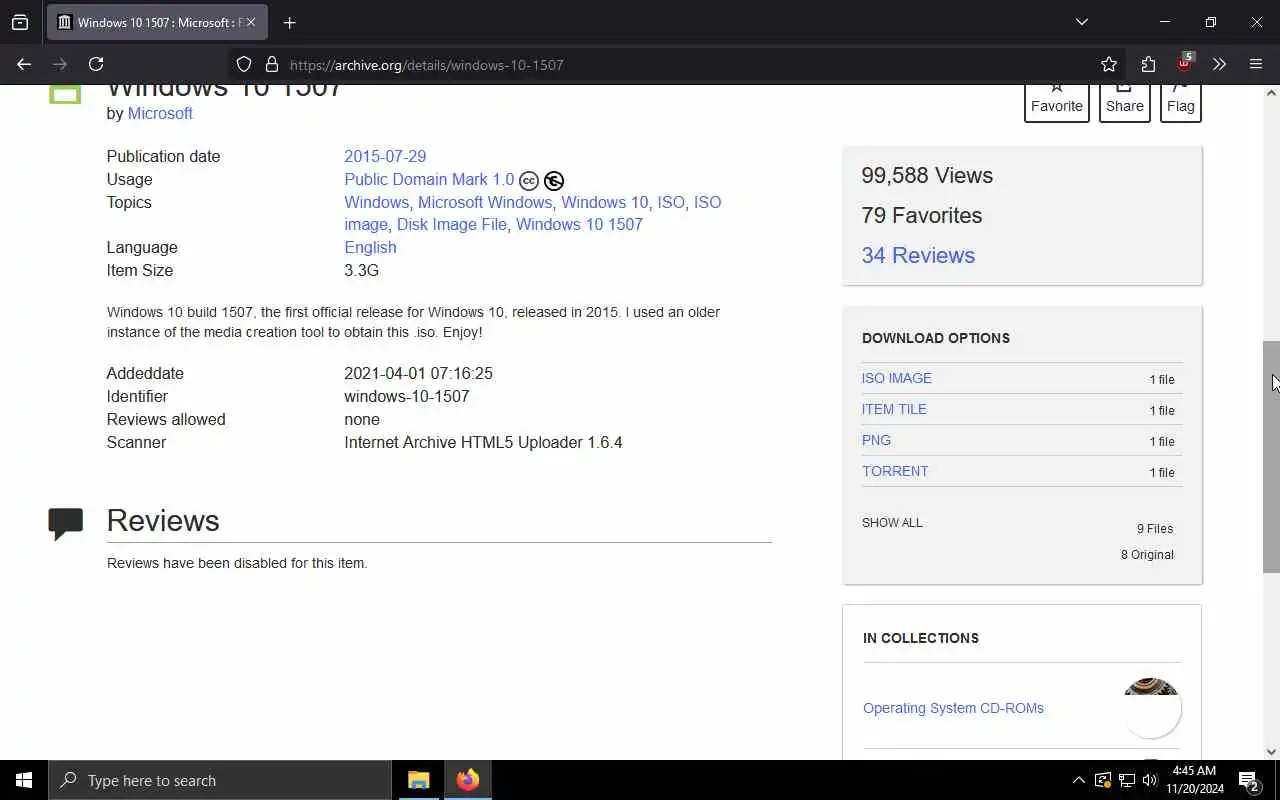1280x800 pixels.
Task: Close the Windows 10 1507 tab
Action: pos(251,22)
